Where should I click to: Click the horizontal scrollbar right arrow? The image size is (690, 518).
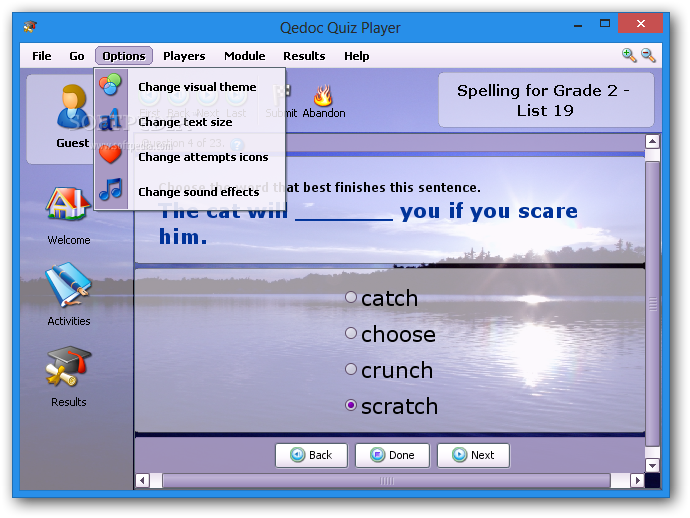[637, 480]
